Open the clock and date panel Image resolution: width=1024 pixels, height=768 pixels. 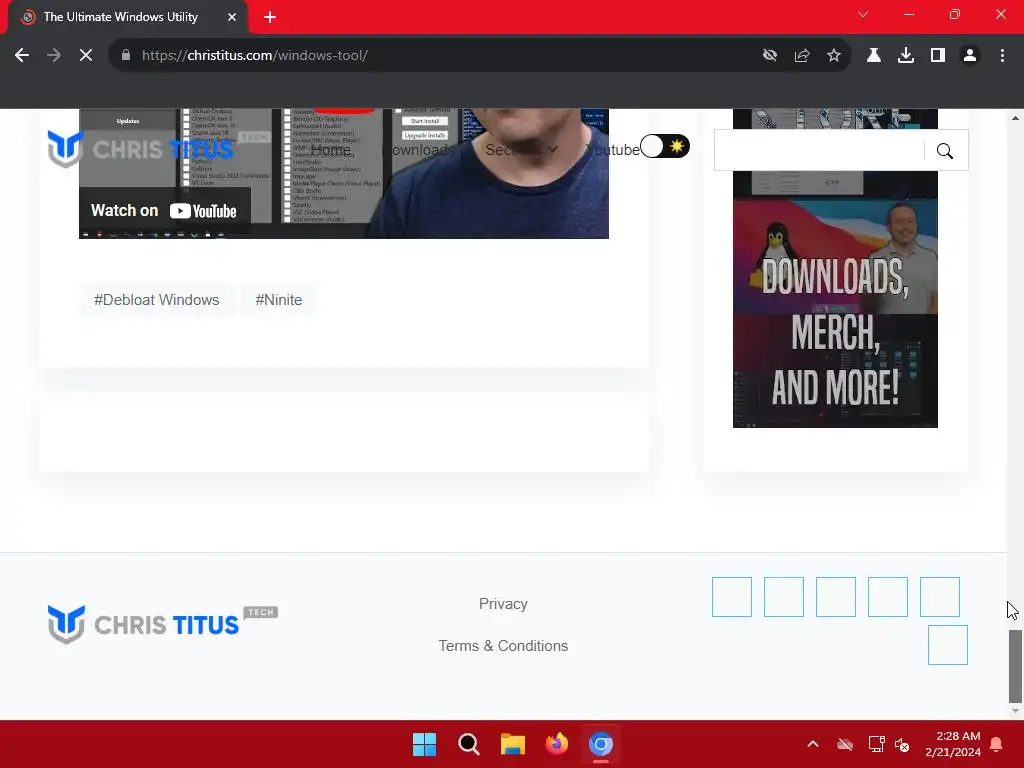[953, 744]
